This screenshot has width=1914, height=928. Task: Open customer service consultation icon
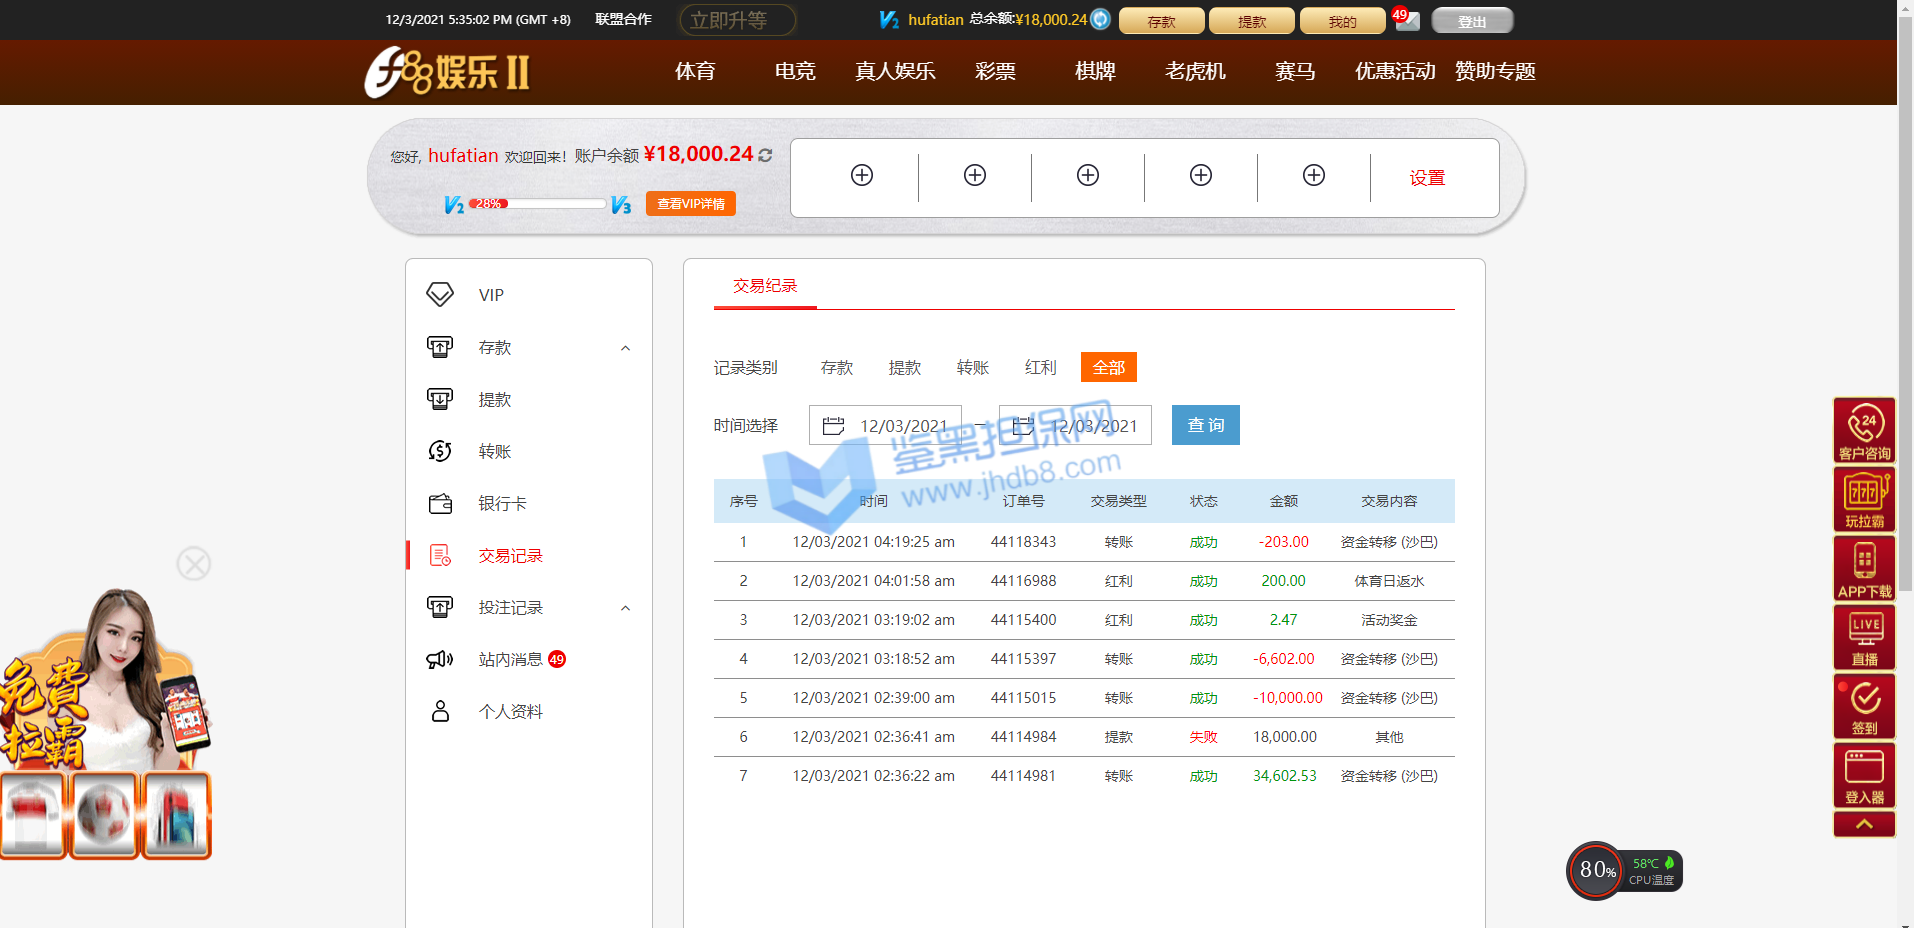1864,430
